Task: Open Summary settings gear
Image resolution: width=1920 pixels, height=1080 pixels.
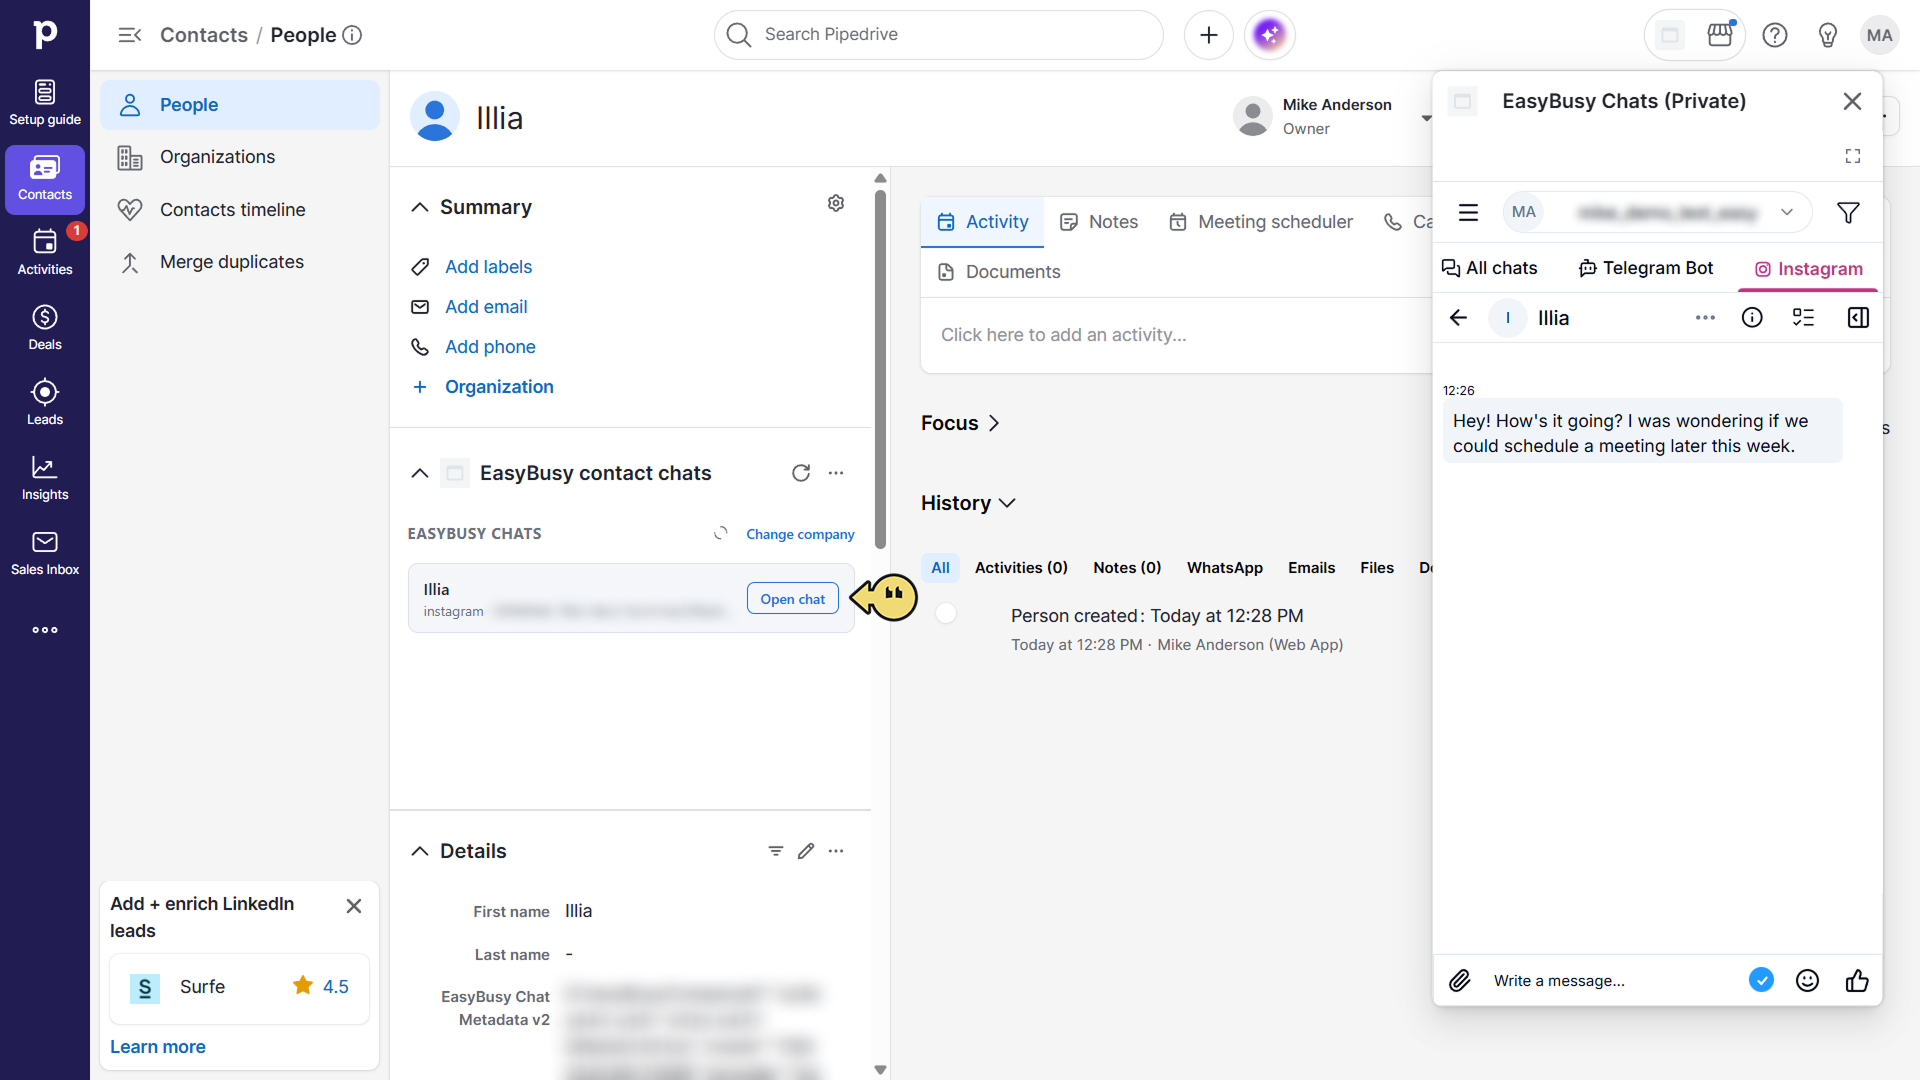Action: point(836,203)
